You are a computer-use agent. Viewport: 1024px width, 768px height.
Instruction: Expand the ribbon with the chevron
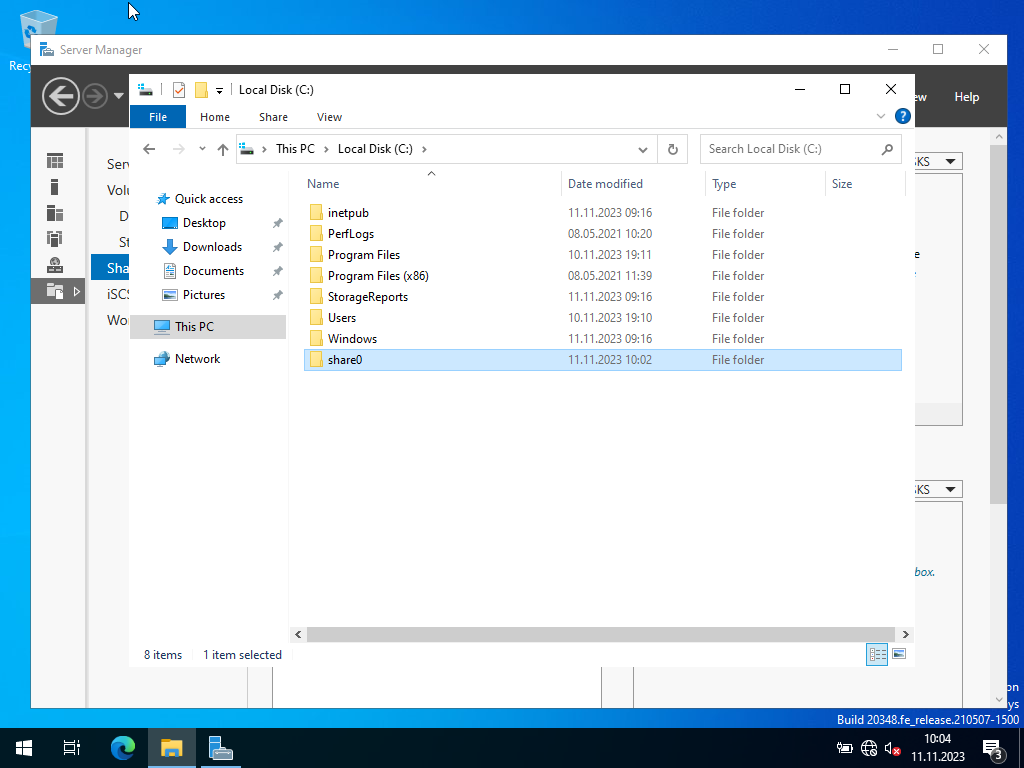(881, 116)
